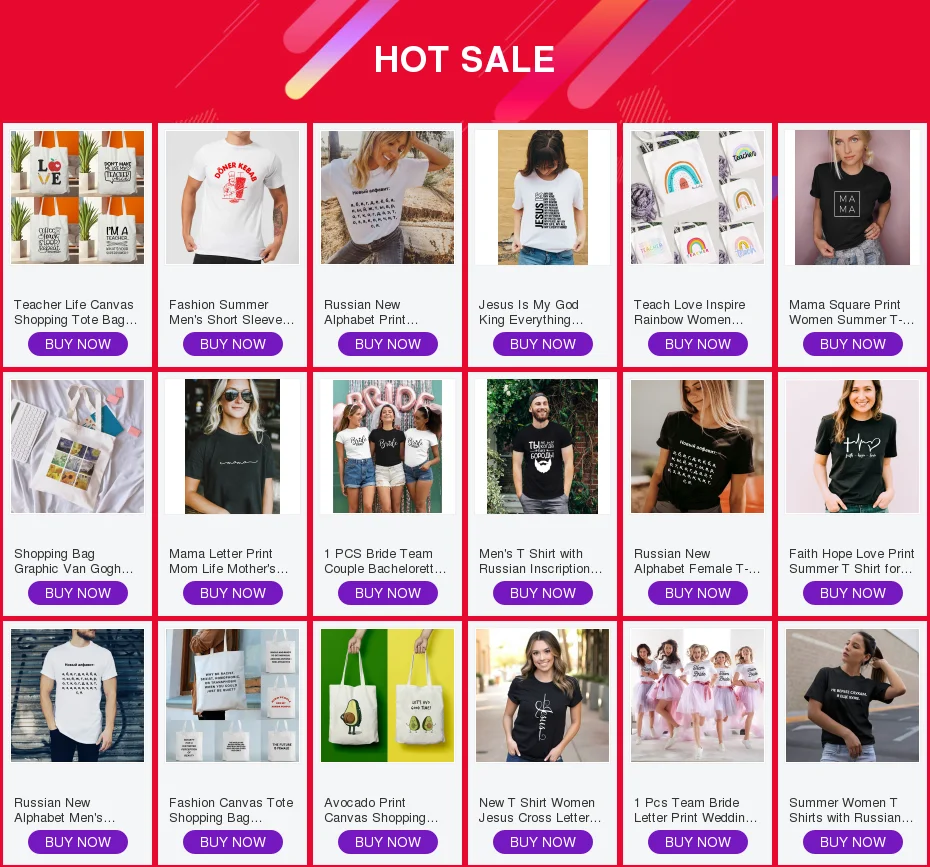Open Teach Love Inspire Rainbow Women title
This screenshot has width=930, height=867.
pos(689,312)
